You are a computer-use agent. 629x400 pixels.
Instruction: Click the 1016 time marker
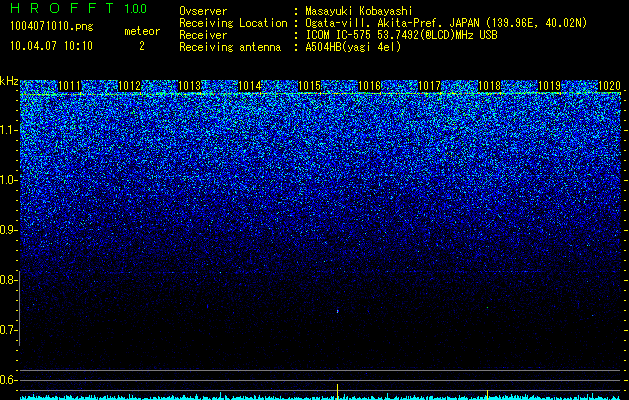369,85
